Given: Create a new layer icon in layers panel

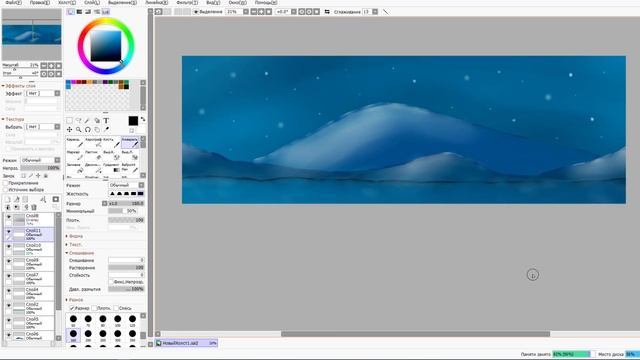Looking at the screenshot, I should pos(7,199).
